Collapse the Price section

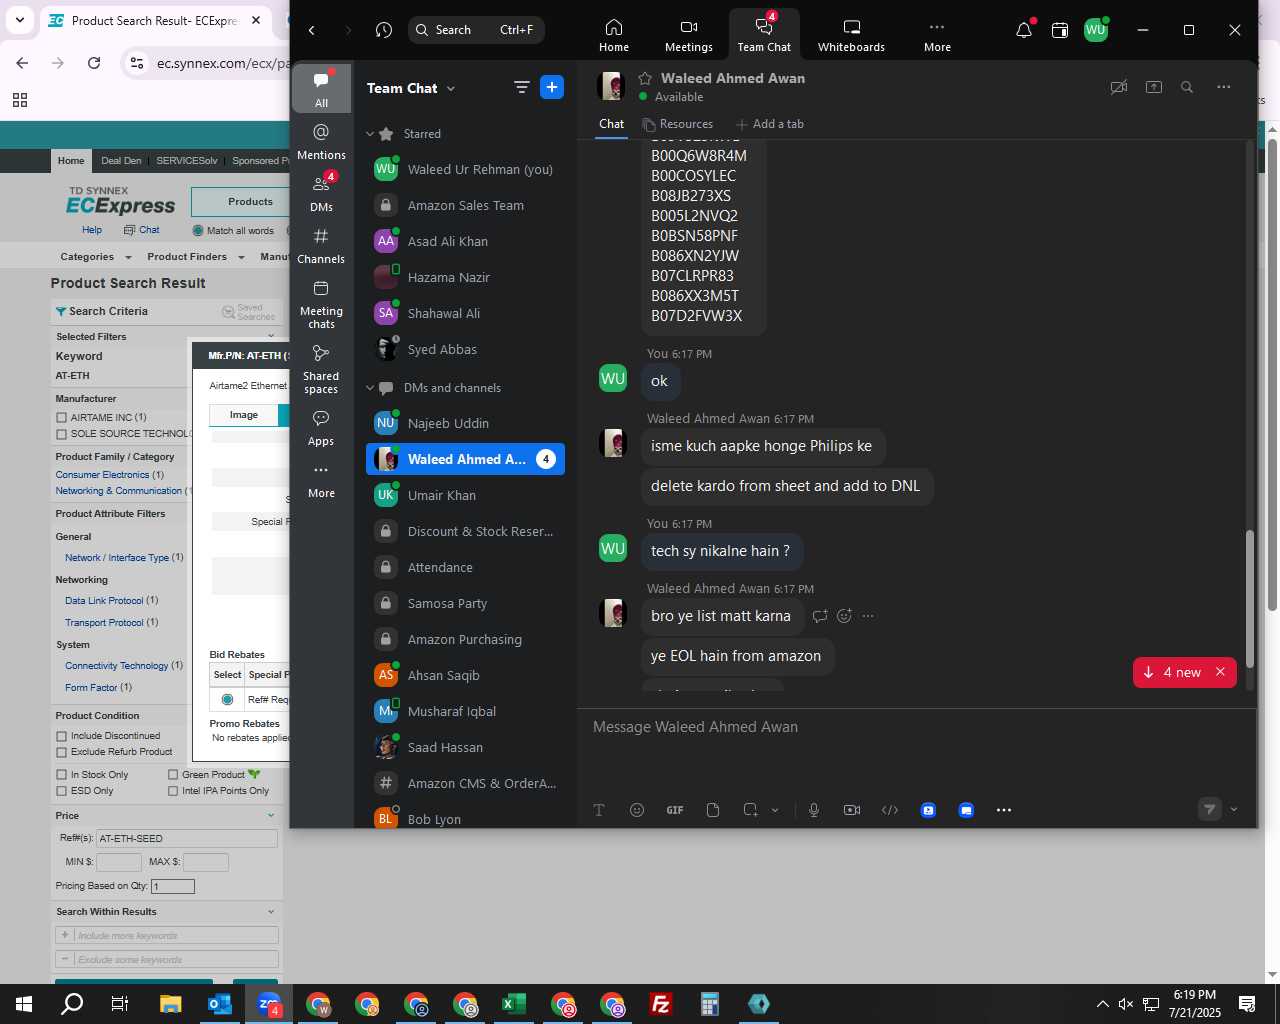tap(271, 816)
